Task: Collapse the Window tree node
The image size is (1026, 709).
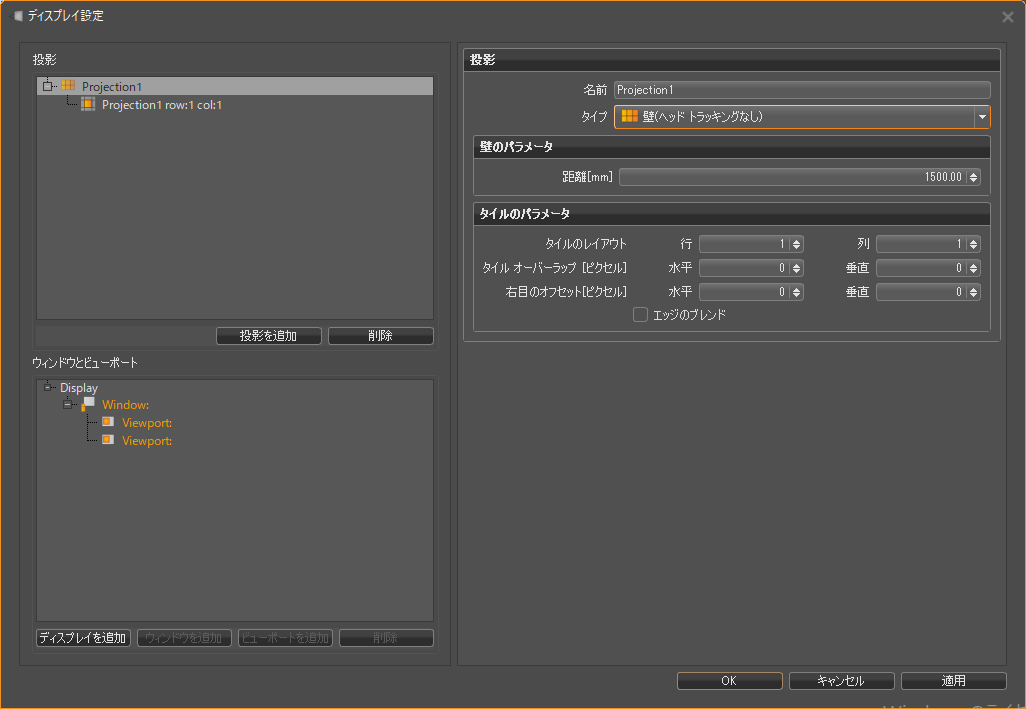Action: (x=67, y=404)
